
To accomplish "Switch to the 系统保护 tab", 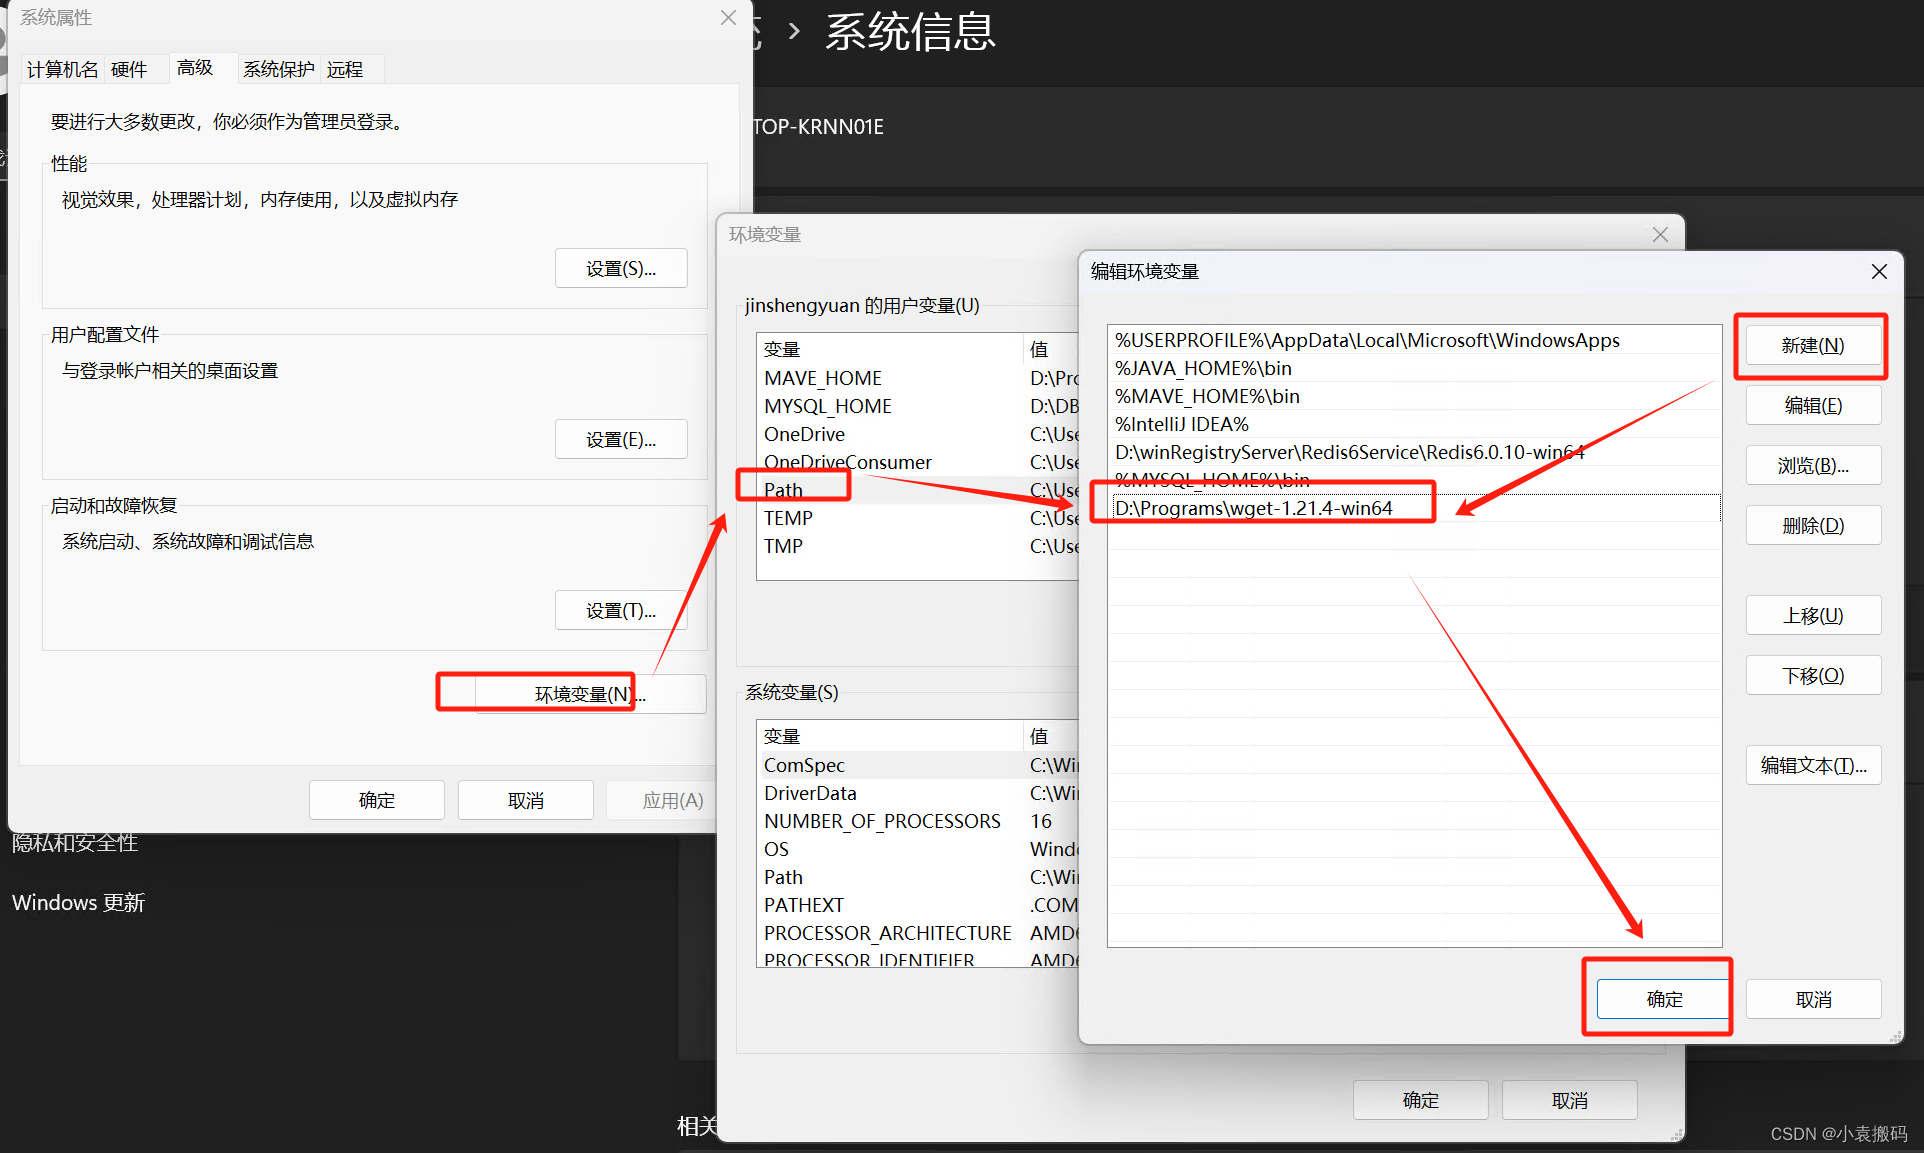I will 278,69.
